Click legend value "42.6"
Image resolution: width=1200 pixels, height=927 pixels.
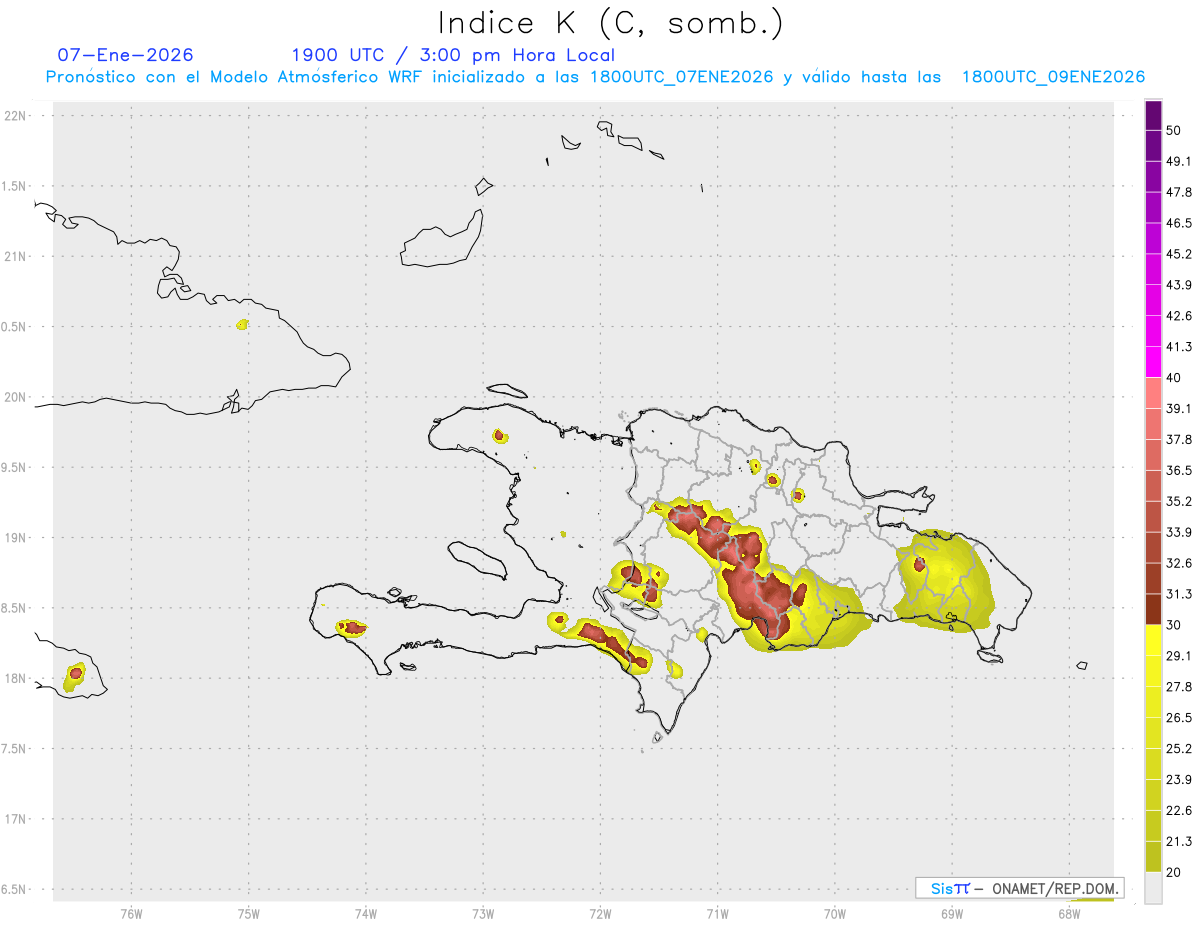click(x=1179, y=316)
